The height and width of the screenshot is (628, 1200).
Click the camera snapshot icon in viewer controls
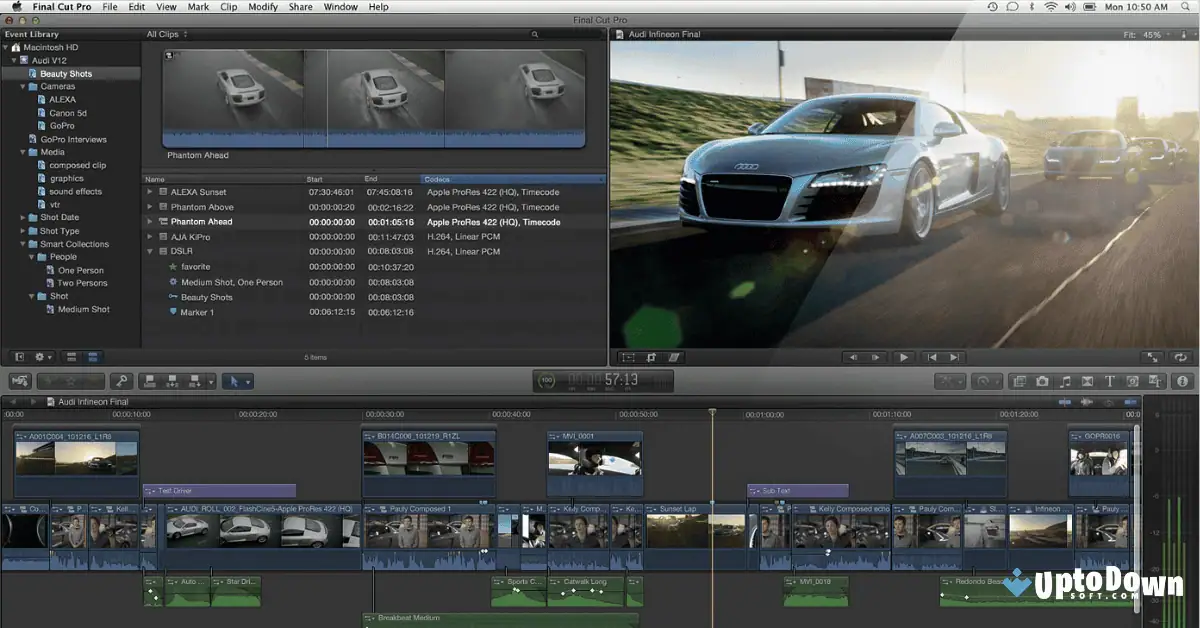[1042, 381]
